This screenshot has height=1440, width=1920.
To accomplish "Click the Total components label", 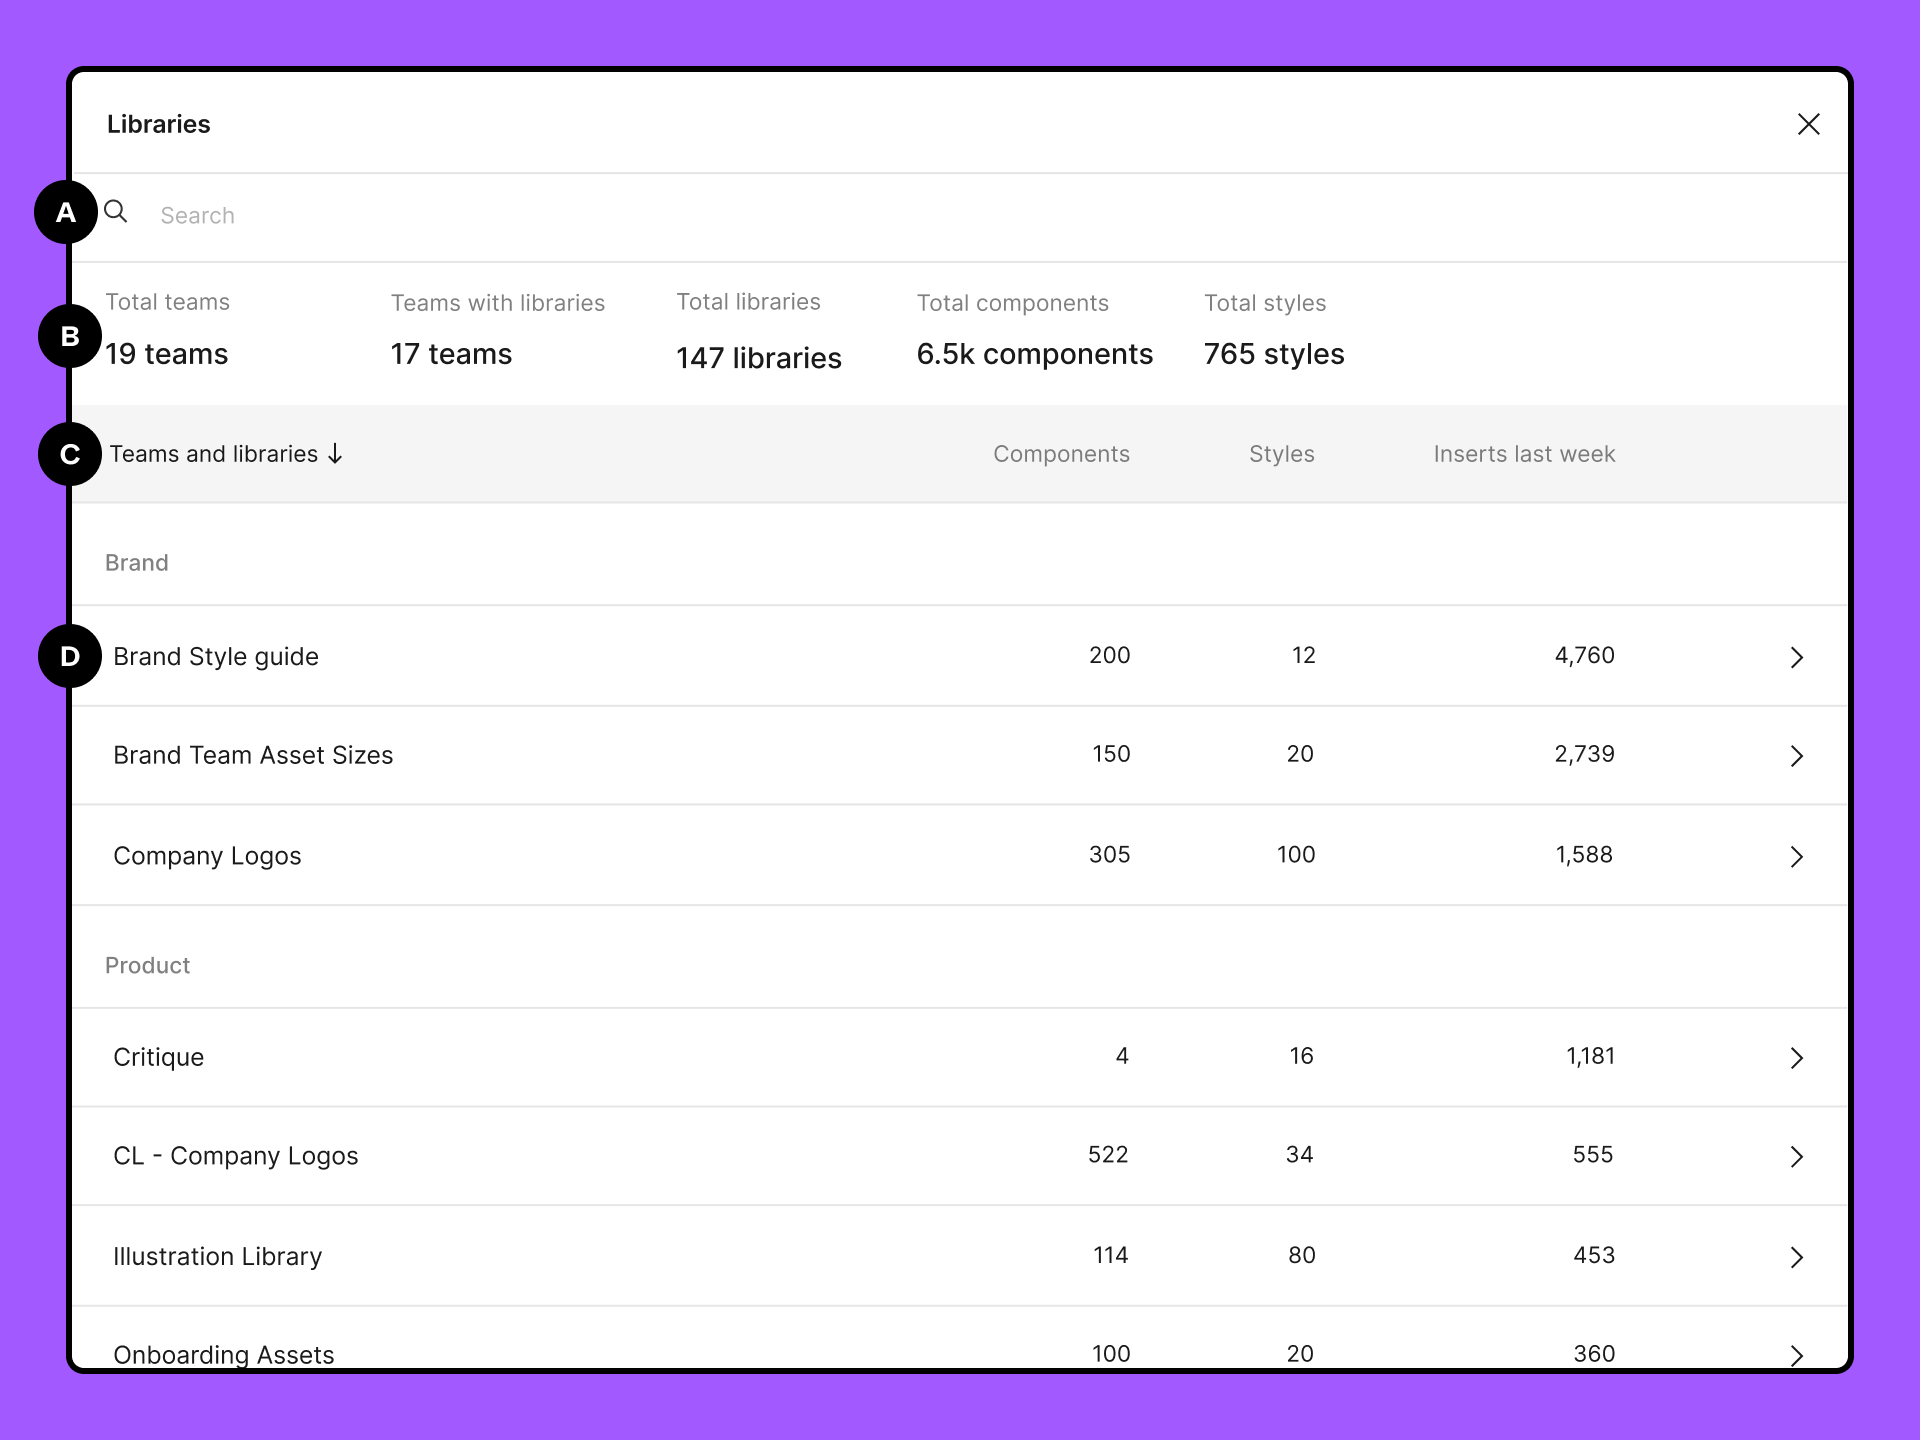I will [x=1012, y=303].
